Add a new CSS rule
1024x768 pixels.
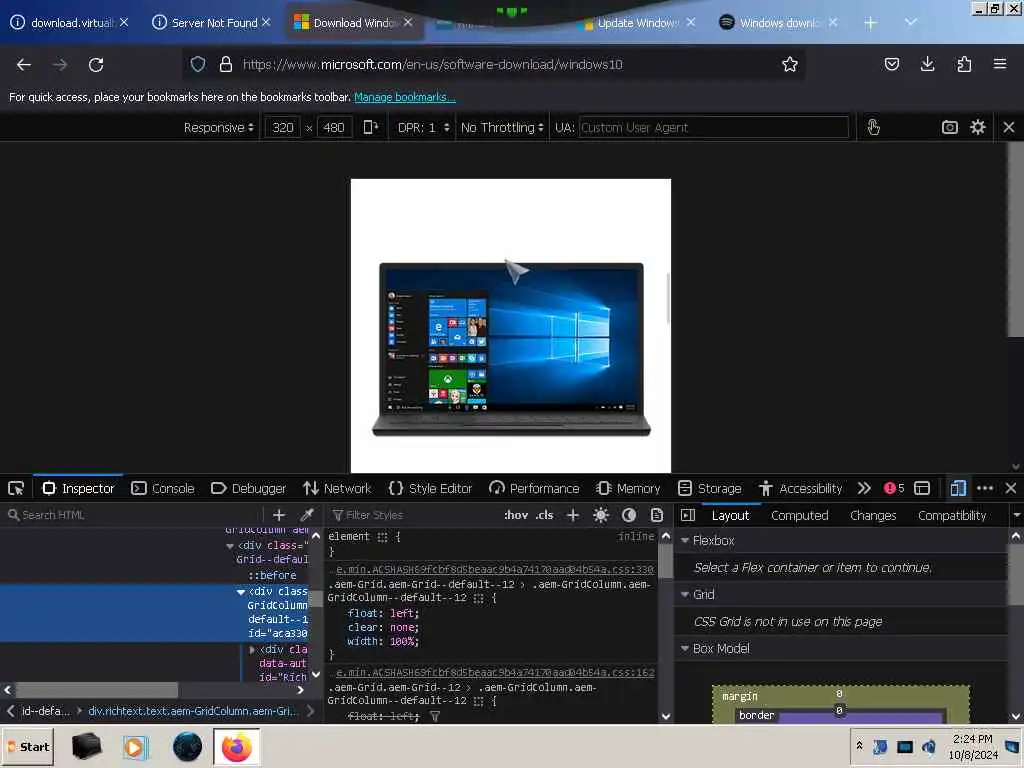pyautogui.click(x=573, y=515)
